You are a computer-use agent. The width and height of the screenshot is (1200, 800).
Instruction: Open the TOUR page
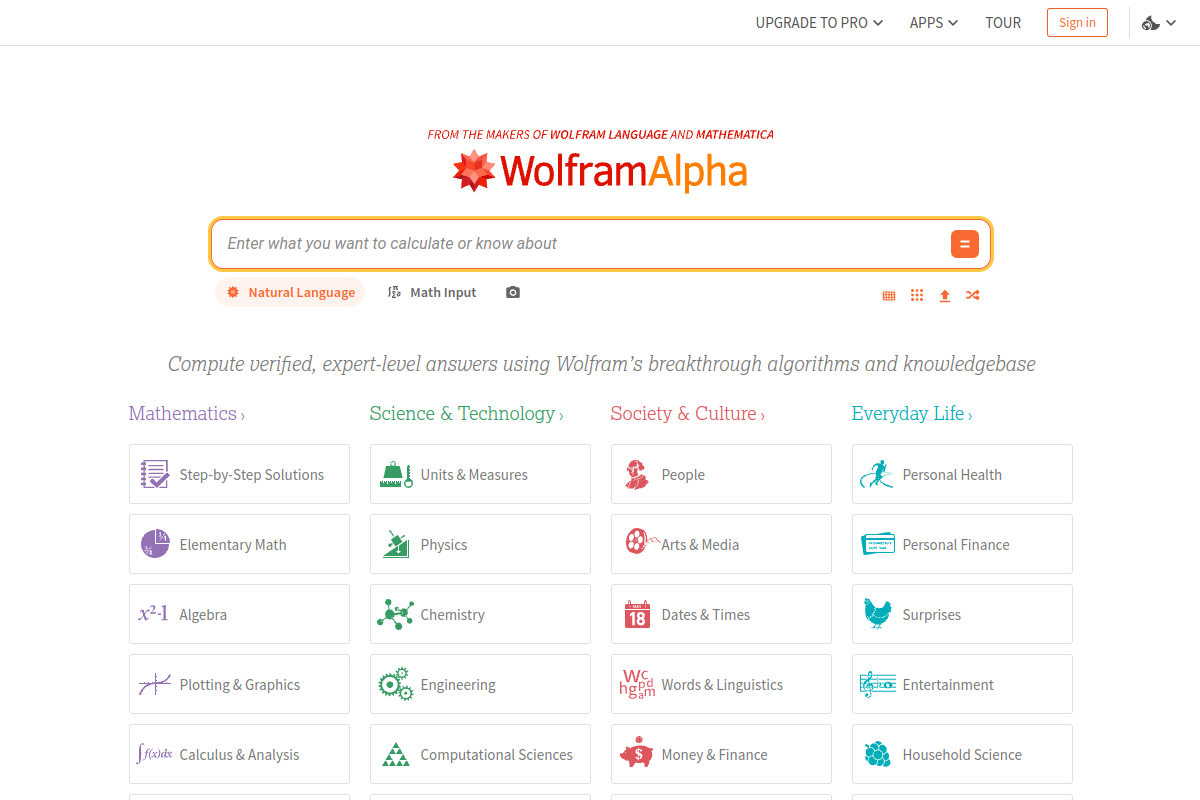click(1003, 22)
